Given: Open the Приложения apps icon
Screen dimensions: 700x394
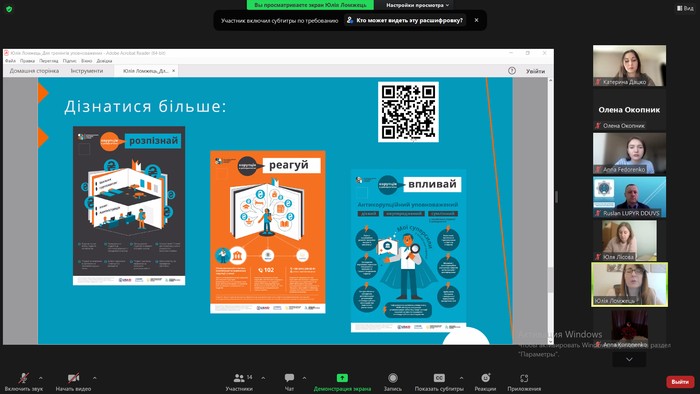Looking at the screenshot, I should tap(524, 378).
